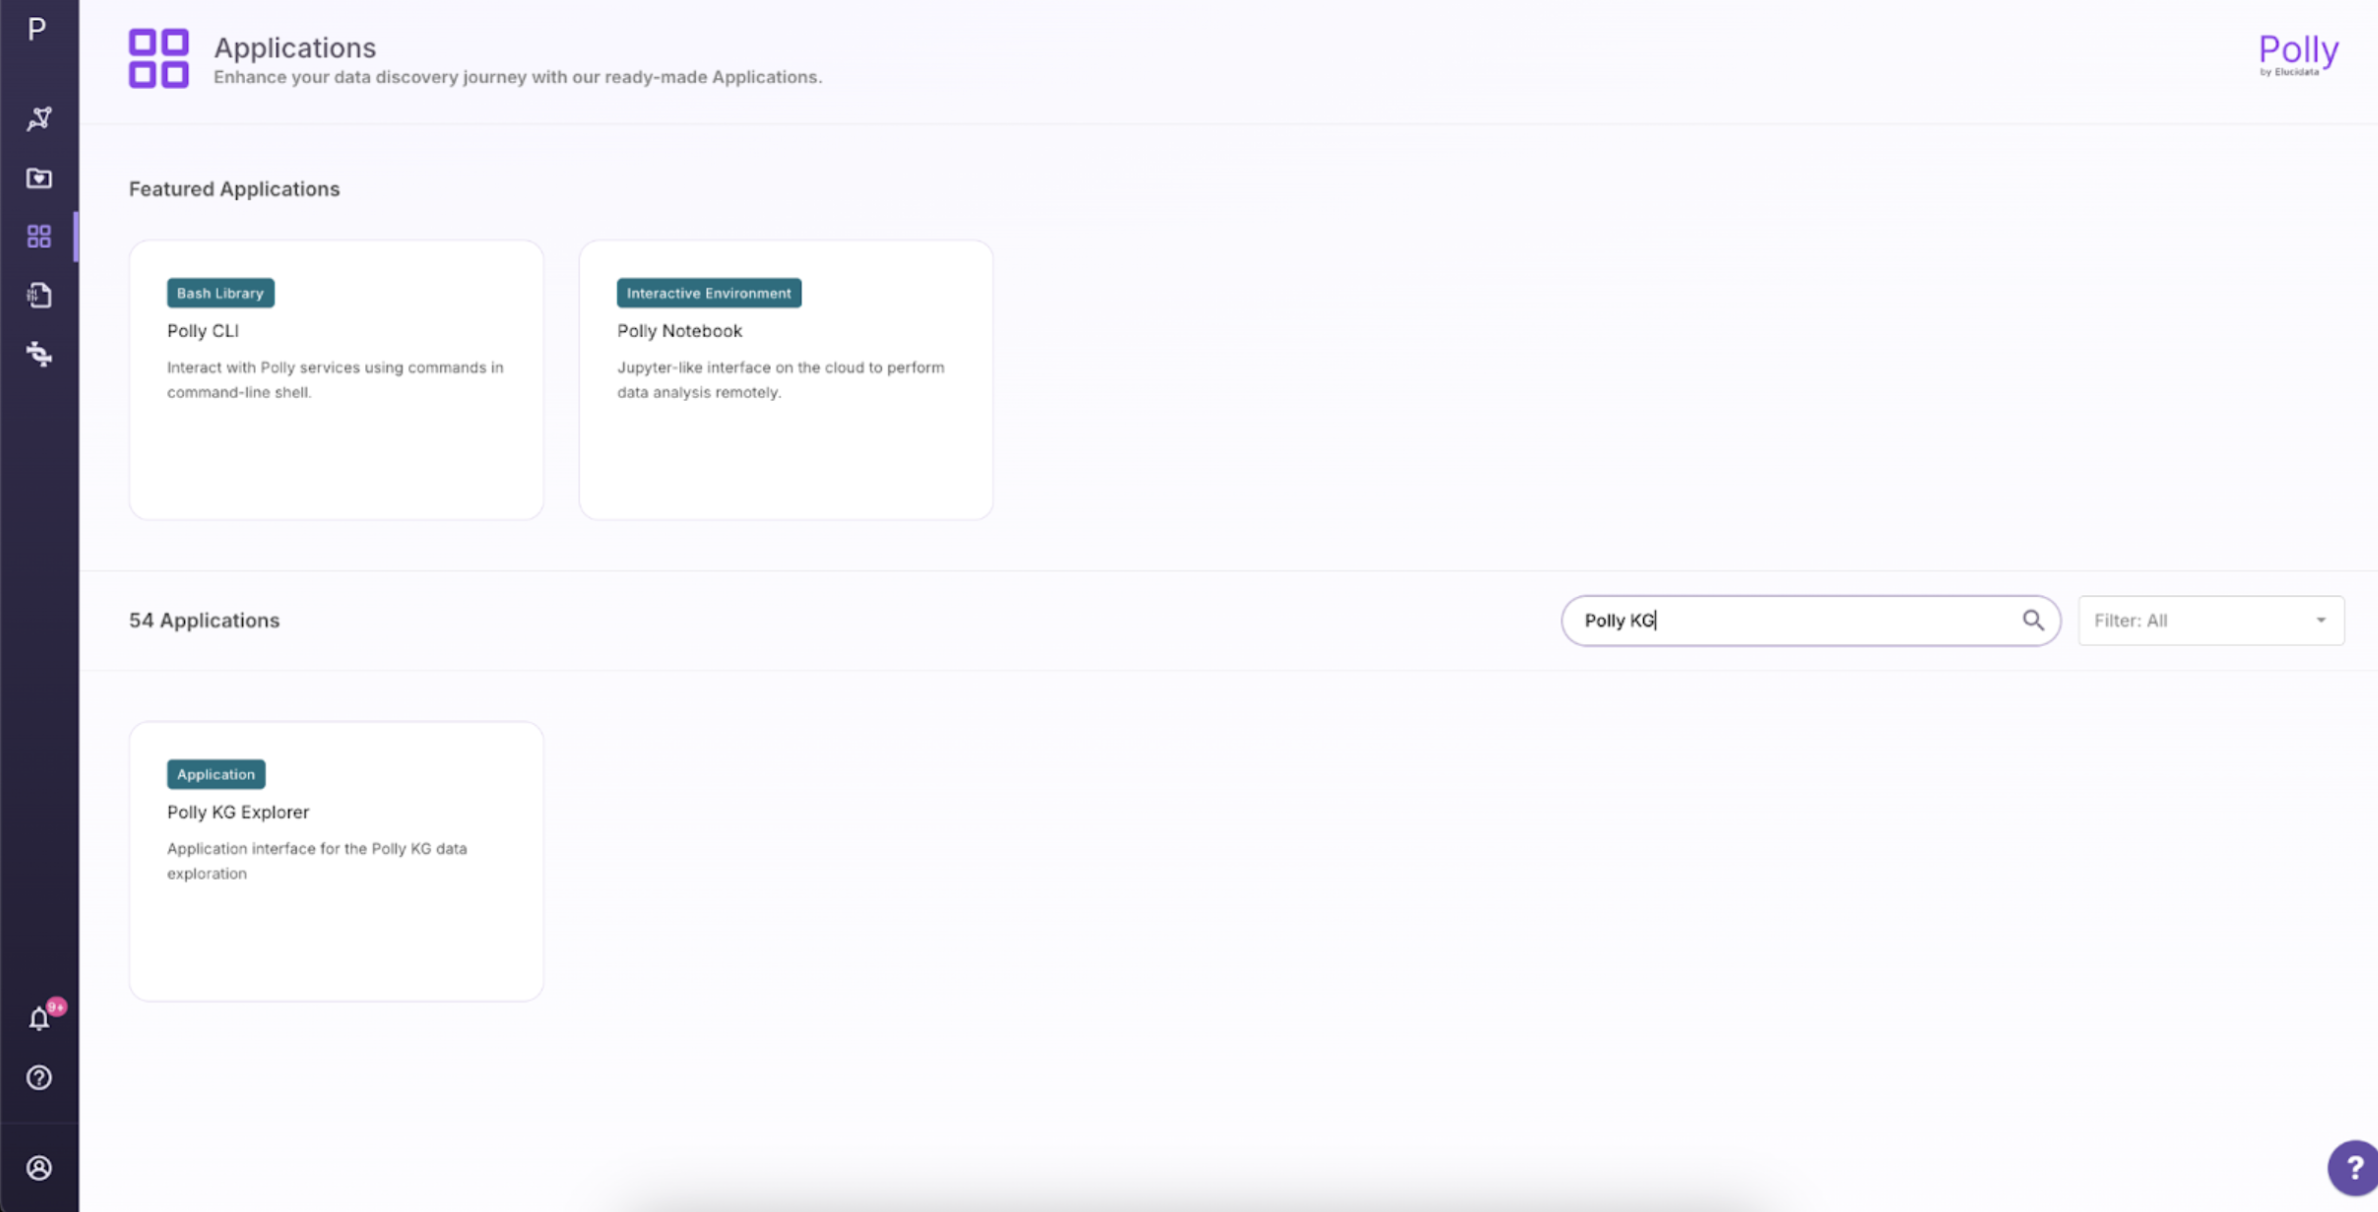
Task: Click the Bash Library tag
Action: [220, 293]
